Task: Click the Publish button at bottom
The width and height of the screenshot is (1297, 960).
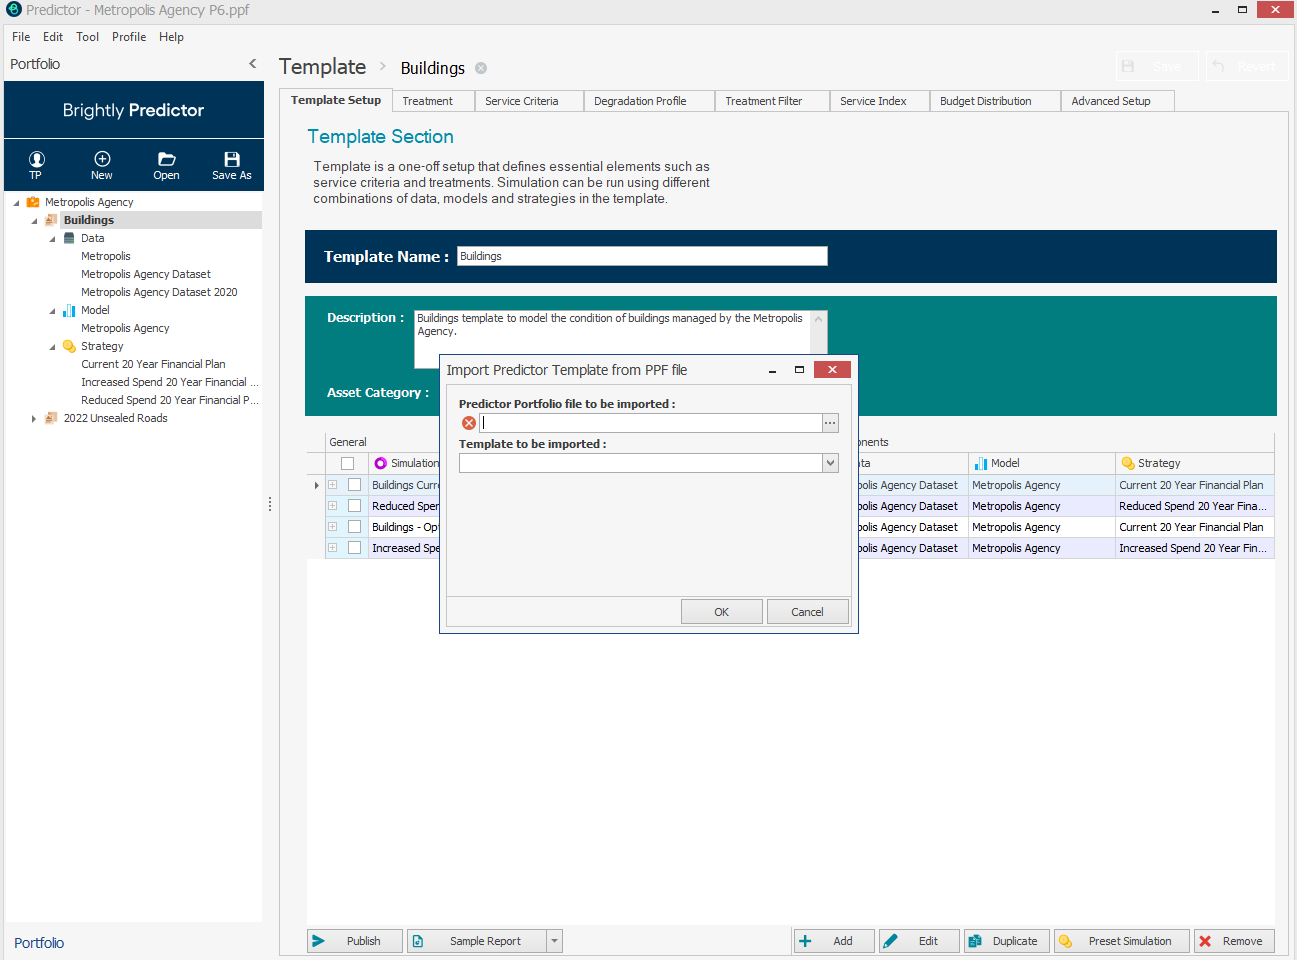Action: (355, 941)
